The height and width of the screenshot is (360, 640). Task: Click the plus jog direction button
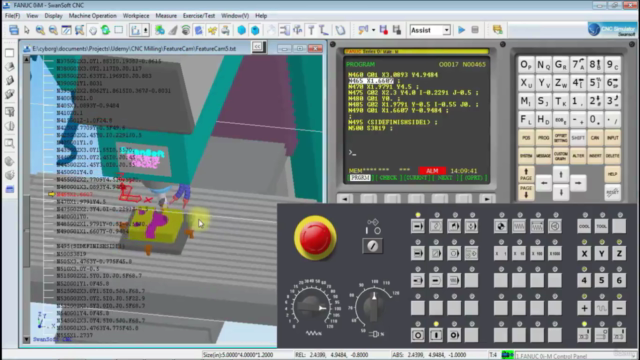(x=584, y=308)
